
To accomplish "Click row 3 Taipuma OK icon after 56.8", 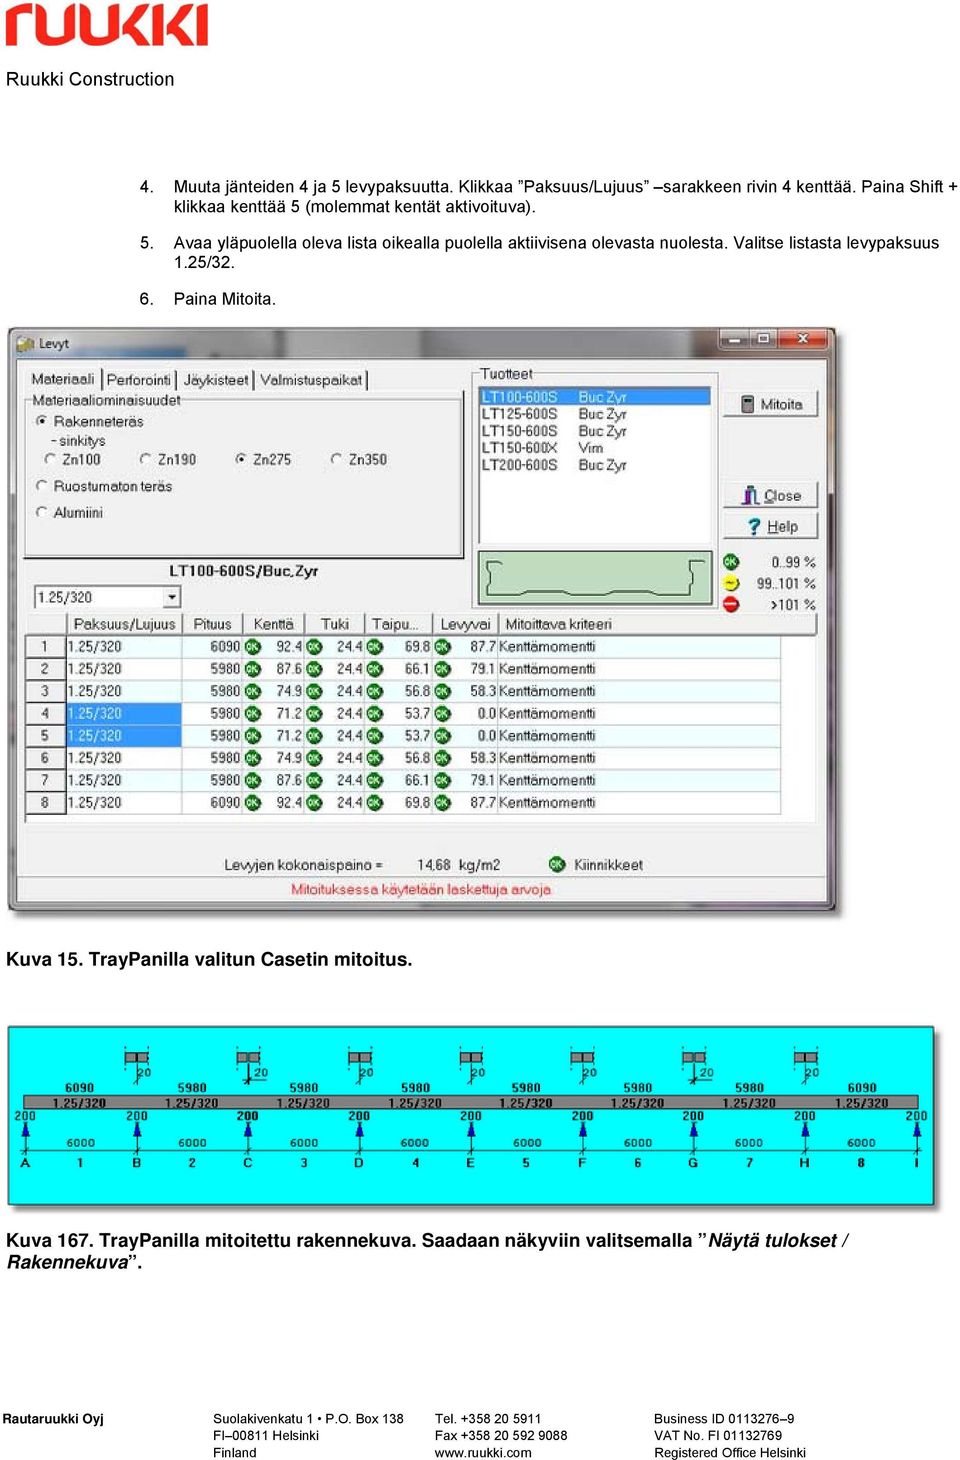I will point(442,691).
